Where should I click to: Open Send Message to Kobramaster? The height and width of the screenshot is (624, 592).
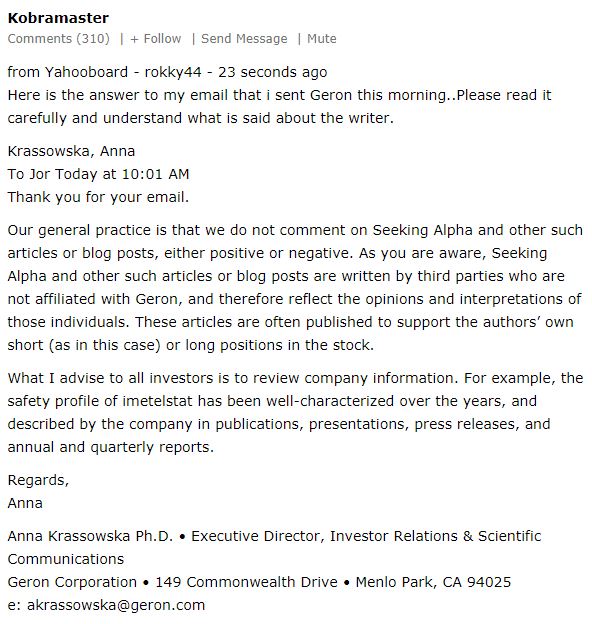pyautogui.click(x=244, y=39)
